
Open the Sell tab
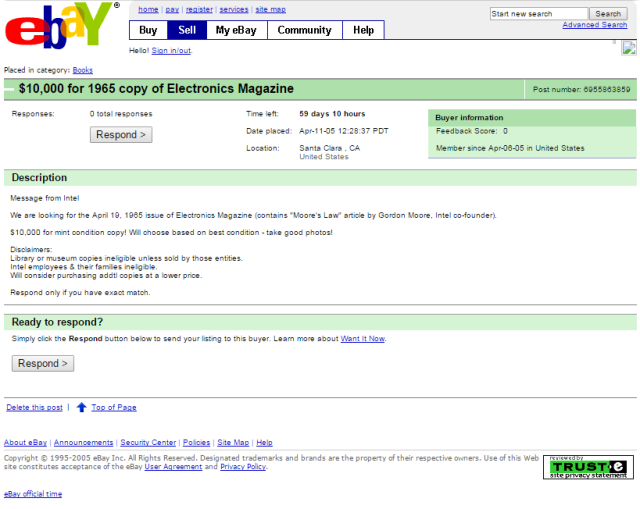[x=187, y=30]
